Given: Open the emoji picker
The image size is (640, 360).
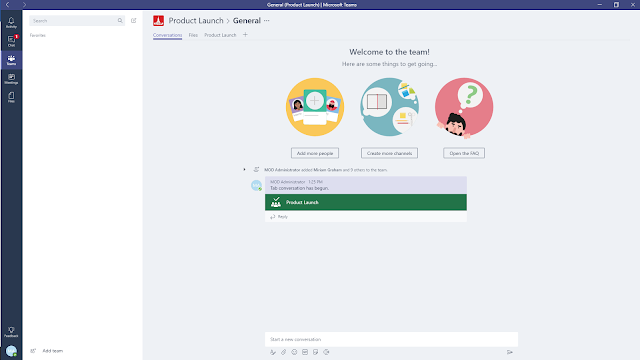Looking at the screenshot, I should point(294,352).
